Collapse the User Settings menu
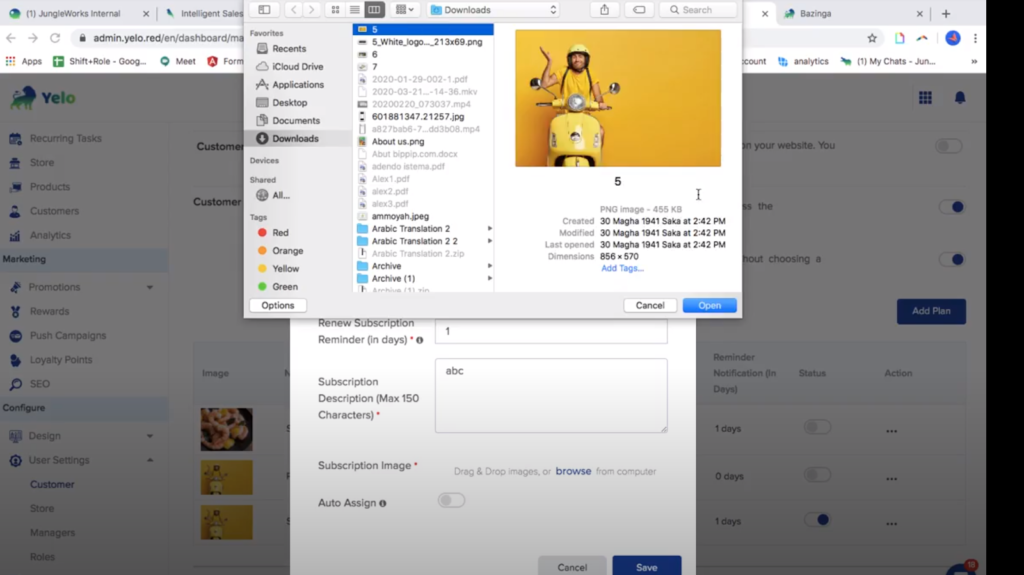 pyautogui.click(x=150, y=460)
